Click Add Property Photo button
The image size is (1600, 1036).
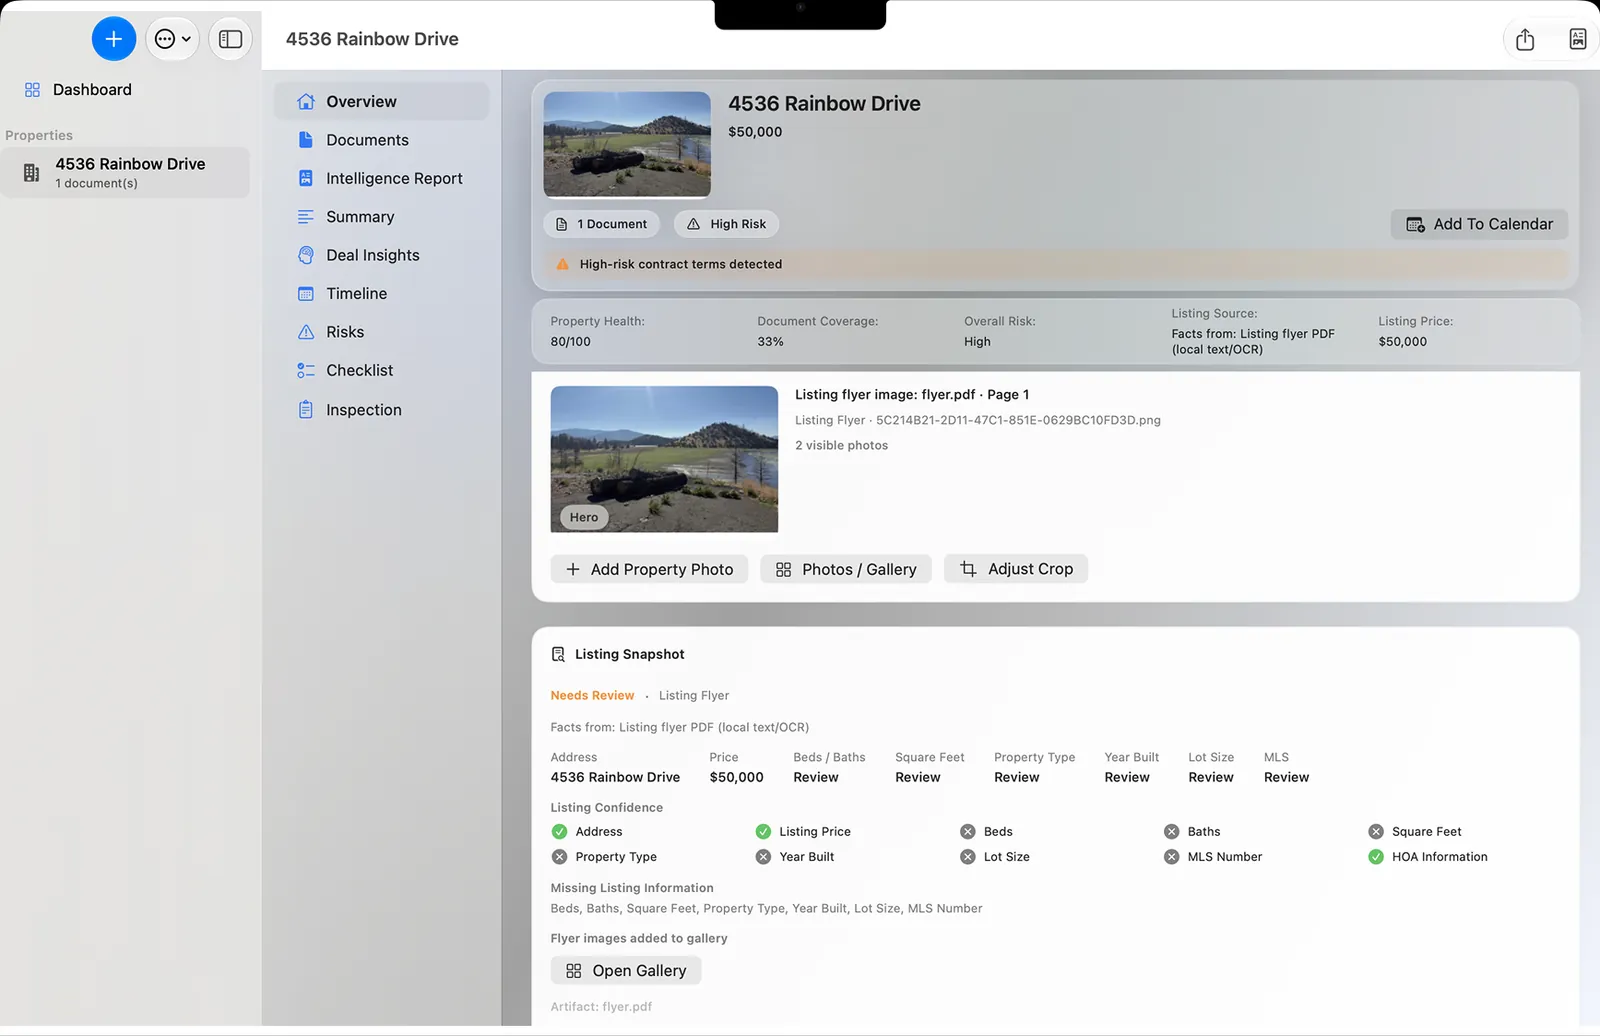pyautogui.click(x=649, y=569)
